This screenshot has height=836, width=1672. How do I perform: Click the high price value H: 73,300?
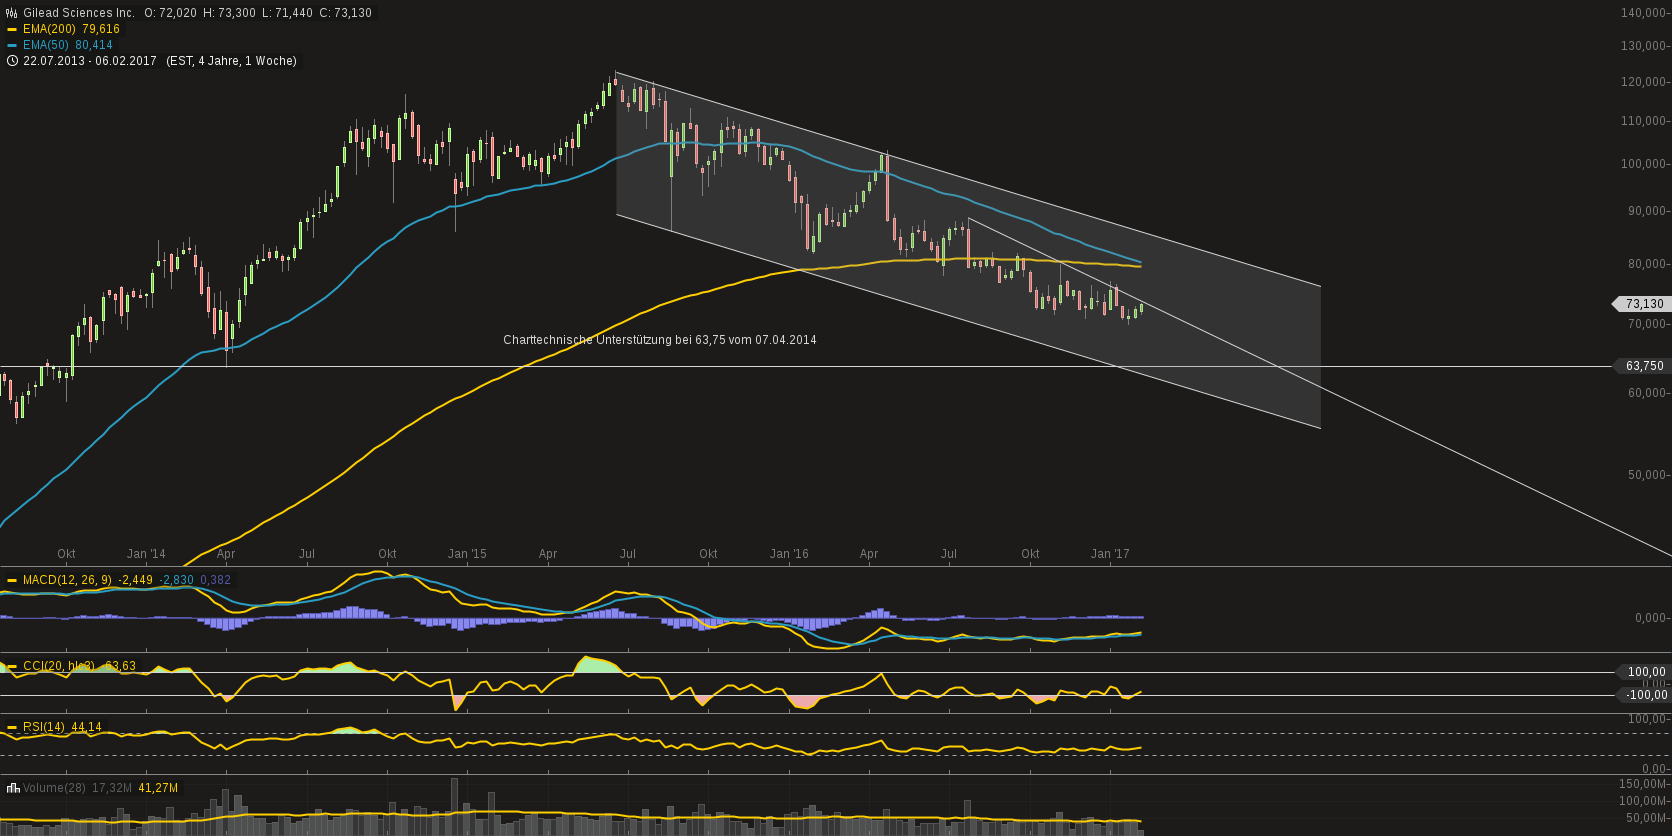pyautogui.click(x=229, y=13)
